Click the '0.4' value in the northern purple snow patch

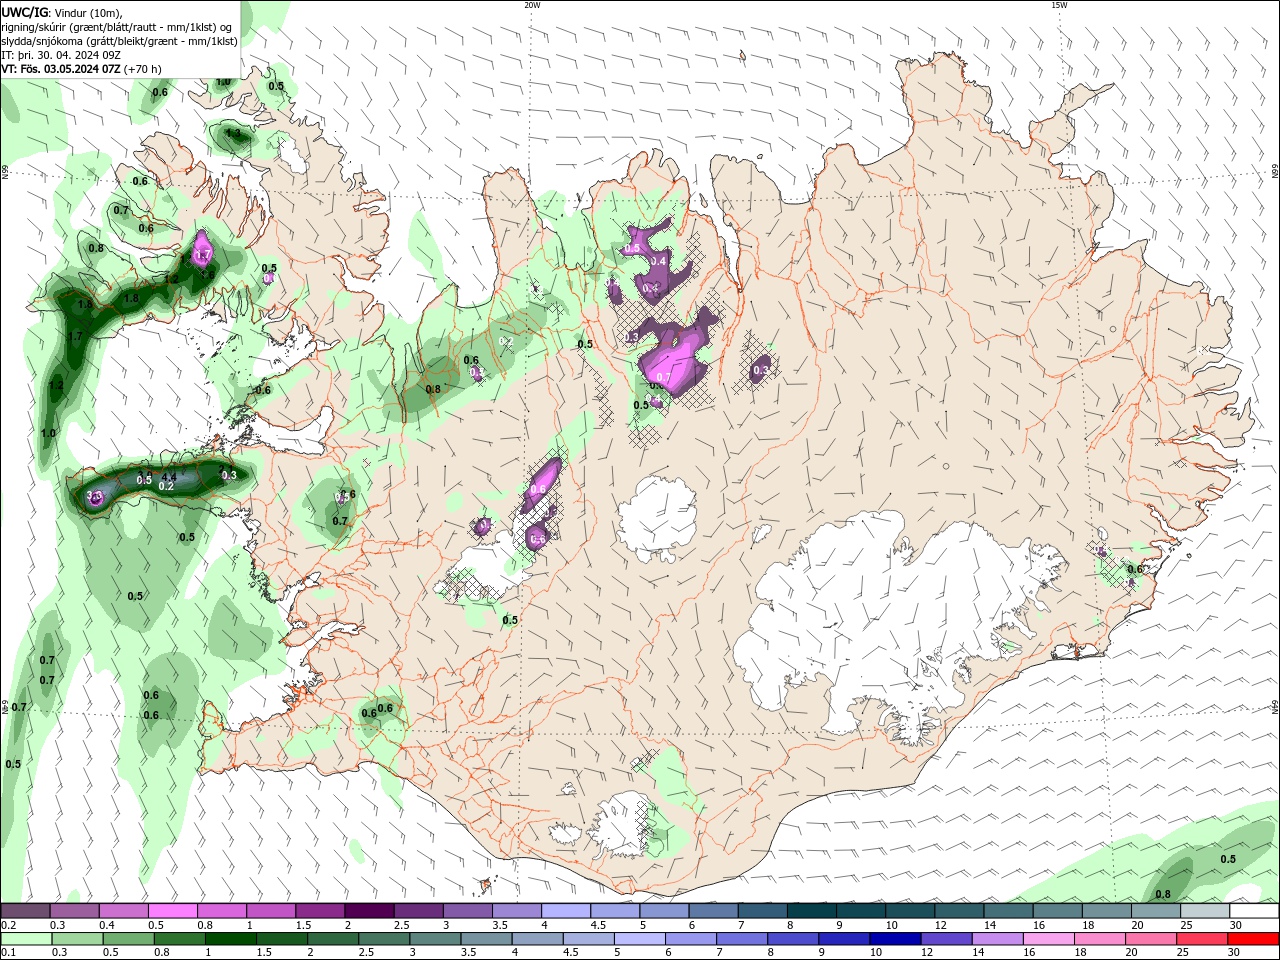pyautogui.click(x=658, y=261)
